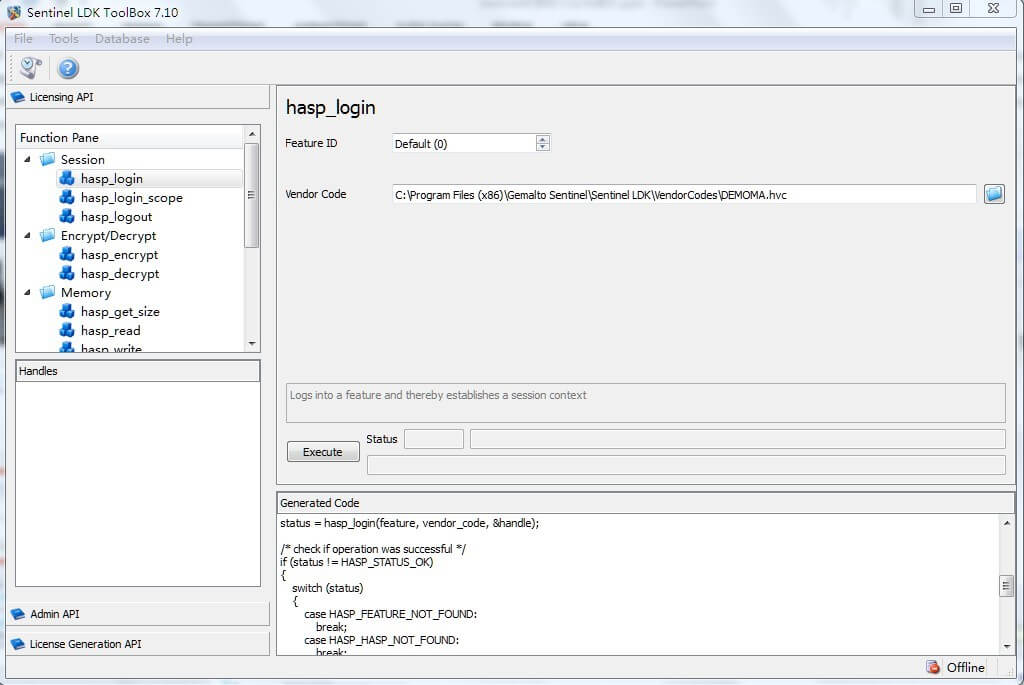This screenshot has width=1024, height=685.
Task: Click hasp_read function icon
Action: [67, 331]
